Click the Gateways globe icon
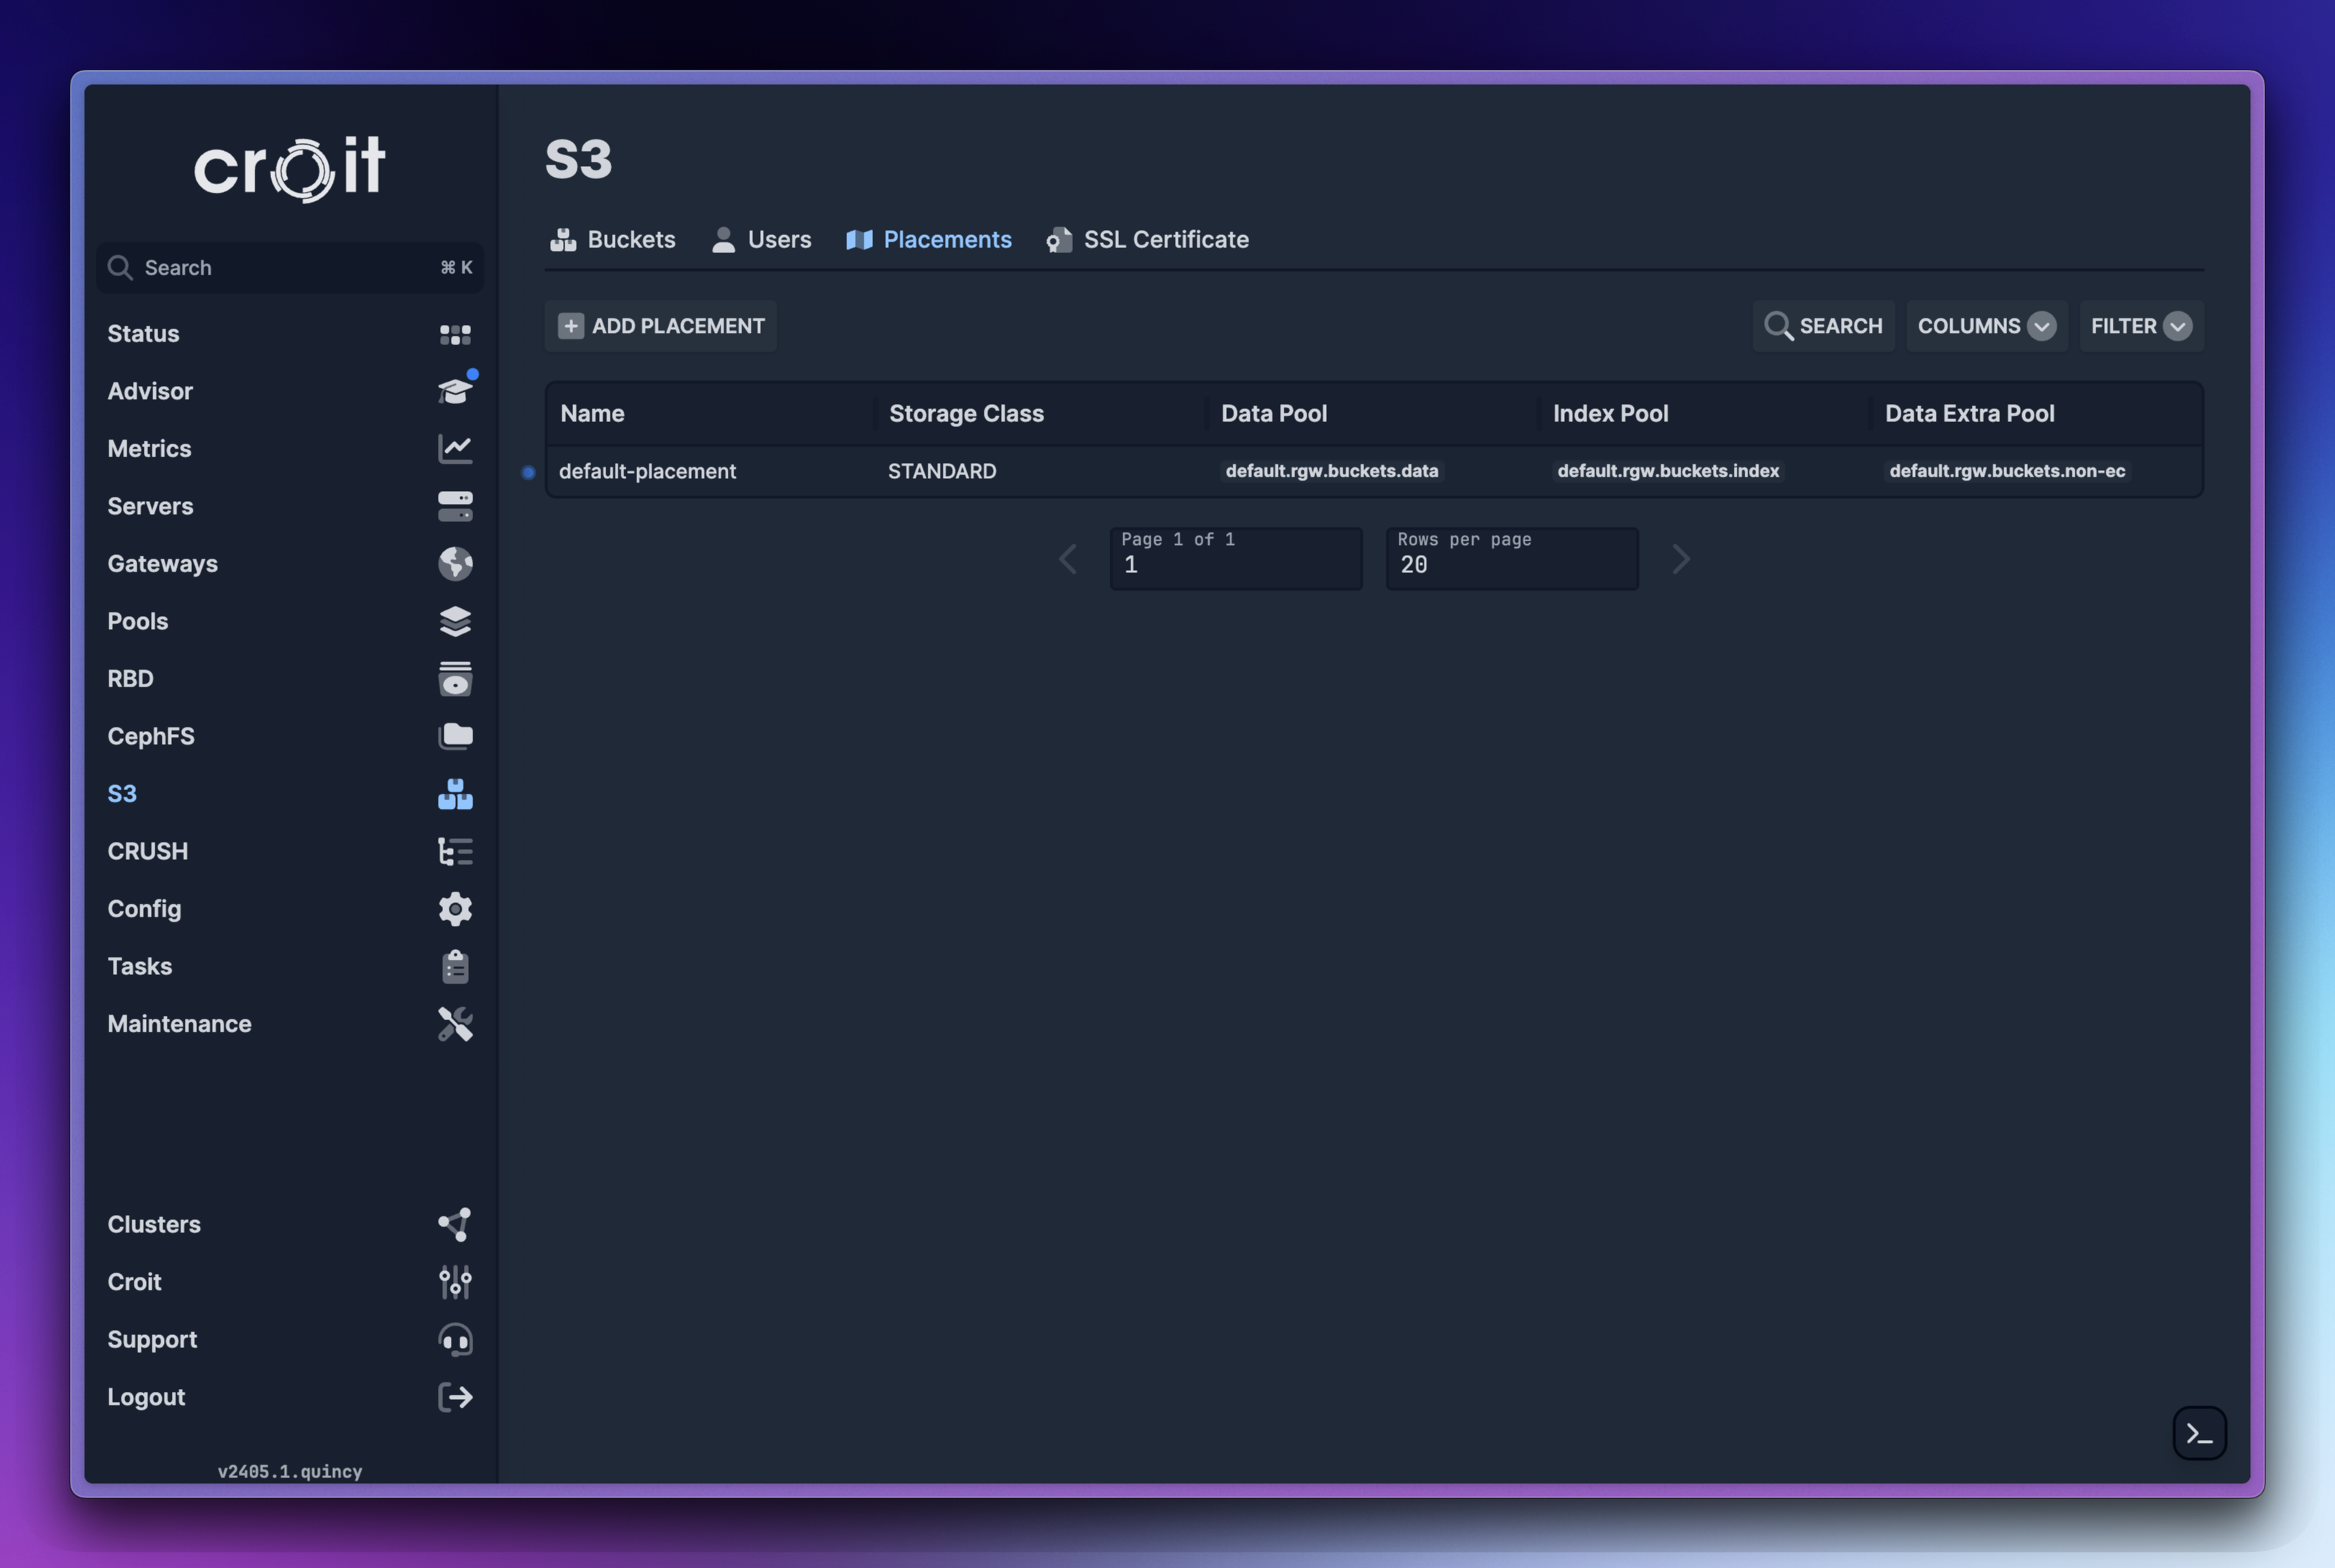Viewport: 2335px width, 1568px height. (455, 564)
